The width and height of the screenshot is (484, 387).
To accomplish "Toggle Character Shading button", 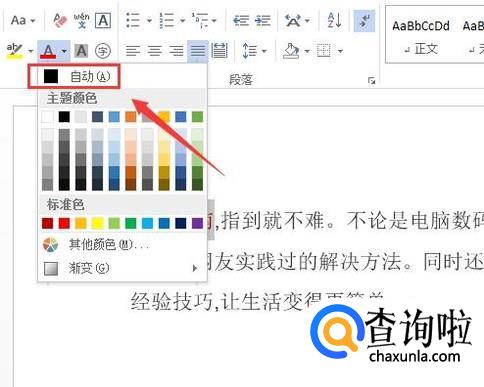I will pyautogui.click(x=81, y=51).
